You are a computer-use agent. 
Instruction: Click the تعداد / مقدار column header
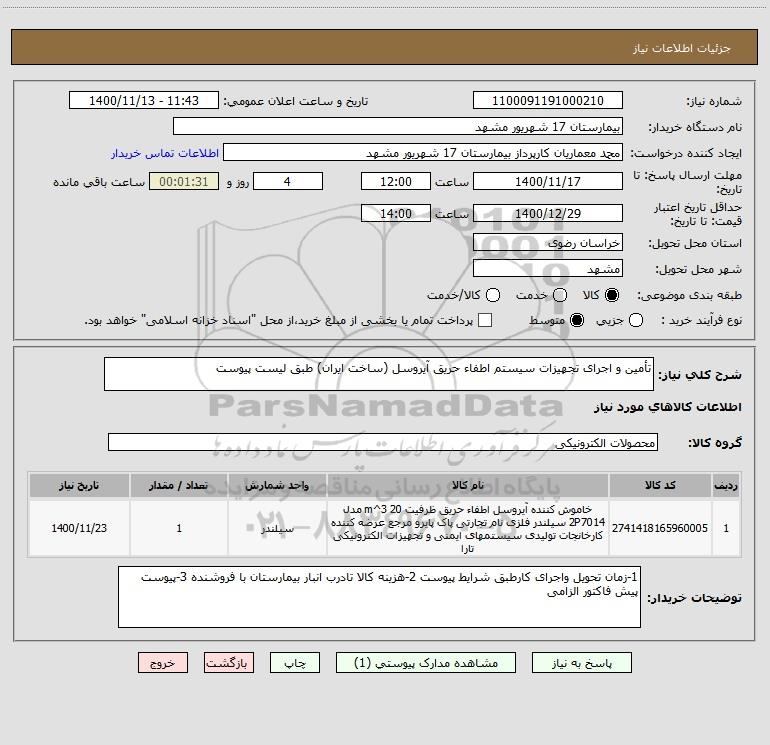pos(179,485)
